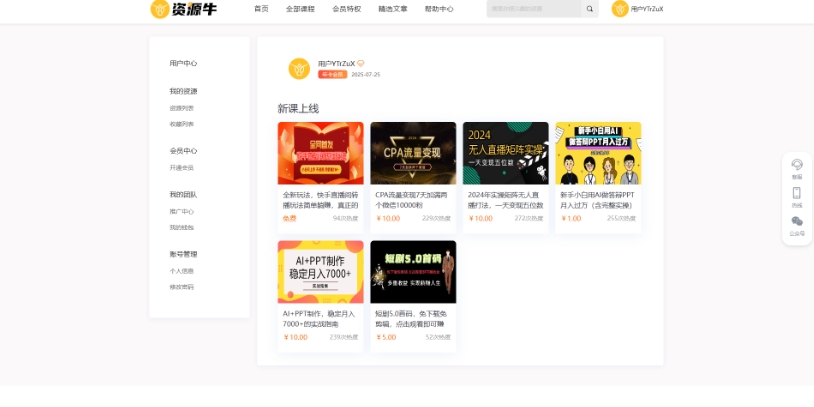Click the 255次热度 count
Image resolution: width=814 pixels, height=407 pixels.
pyautogui.click(x=621, y=219)
